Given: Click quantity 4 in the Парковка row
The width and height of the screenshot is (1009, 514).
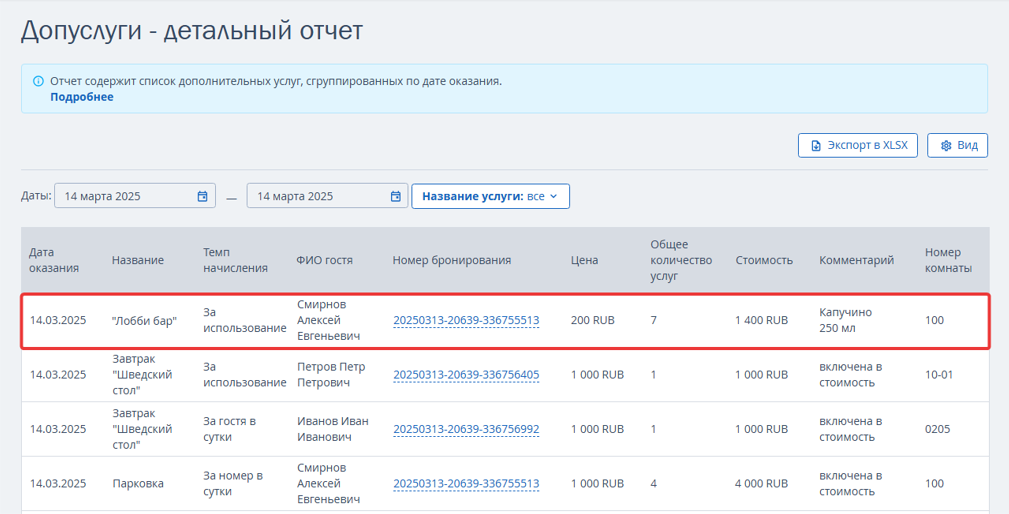Looking at the screenshot, I should [x=653, y=484].
